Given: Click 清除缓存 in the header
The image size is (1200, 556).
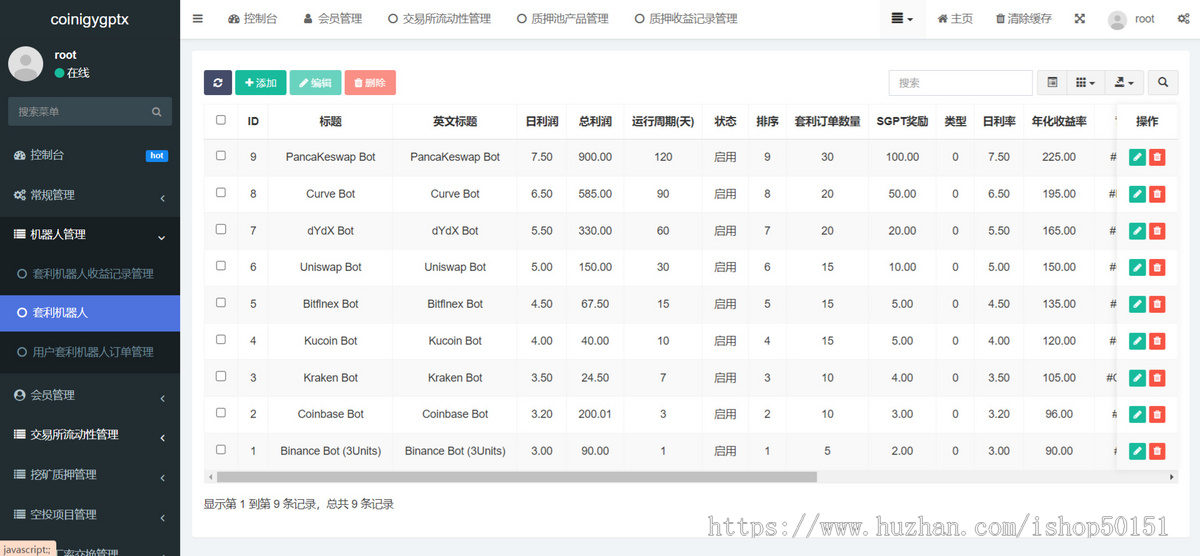Looking at the screenshot, I should [1024, 19].
